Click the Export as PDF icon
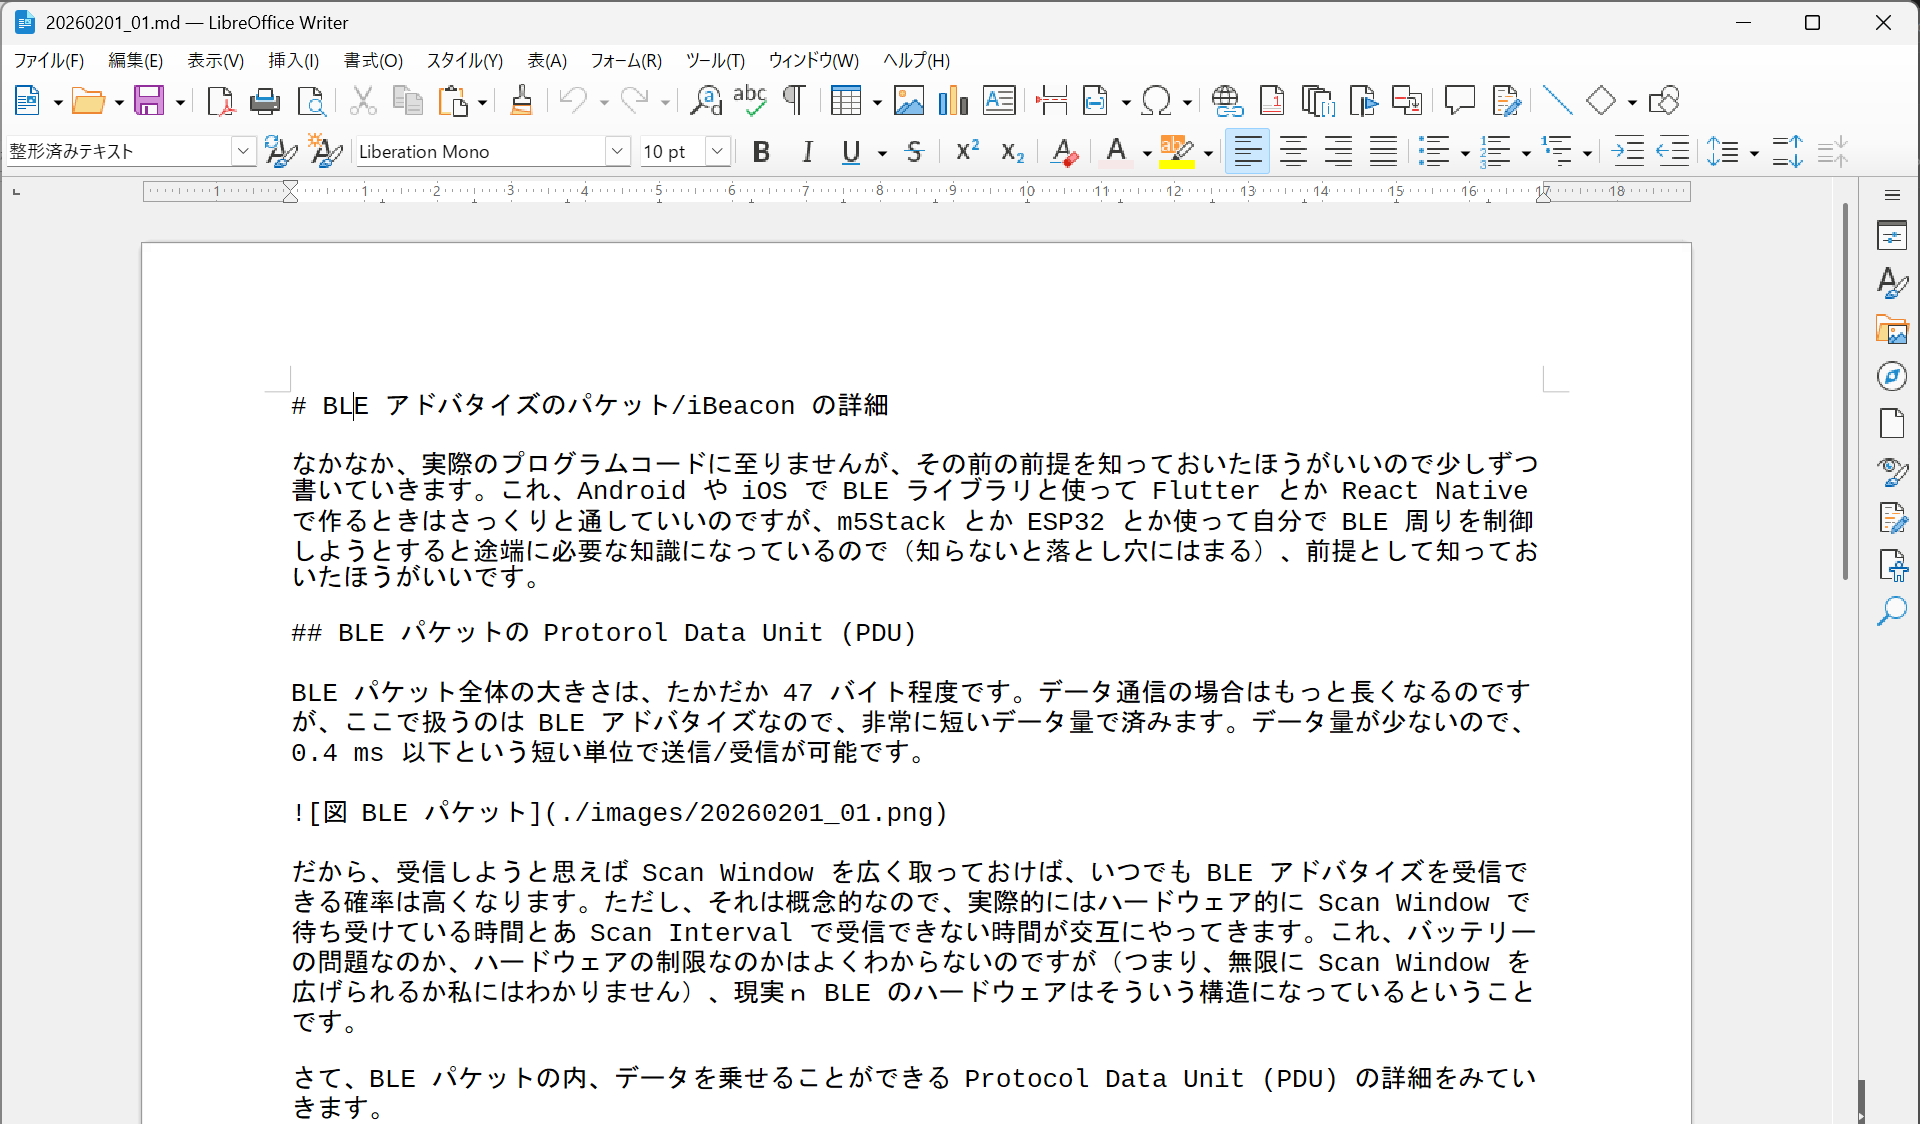Image resolution: width=1920 pixels, height=1124 pixels. [220, 101]
